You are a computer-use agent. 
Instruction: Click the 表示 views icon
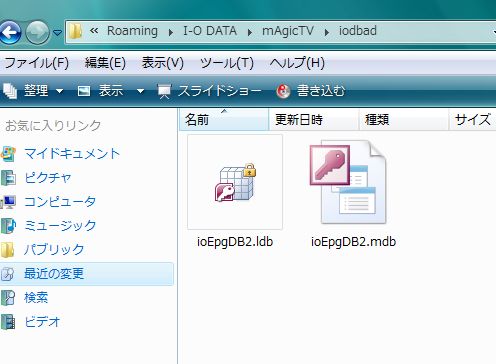coord(84,91)
